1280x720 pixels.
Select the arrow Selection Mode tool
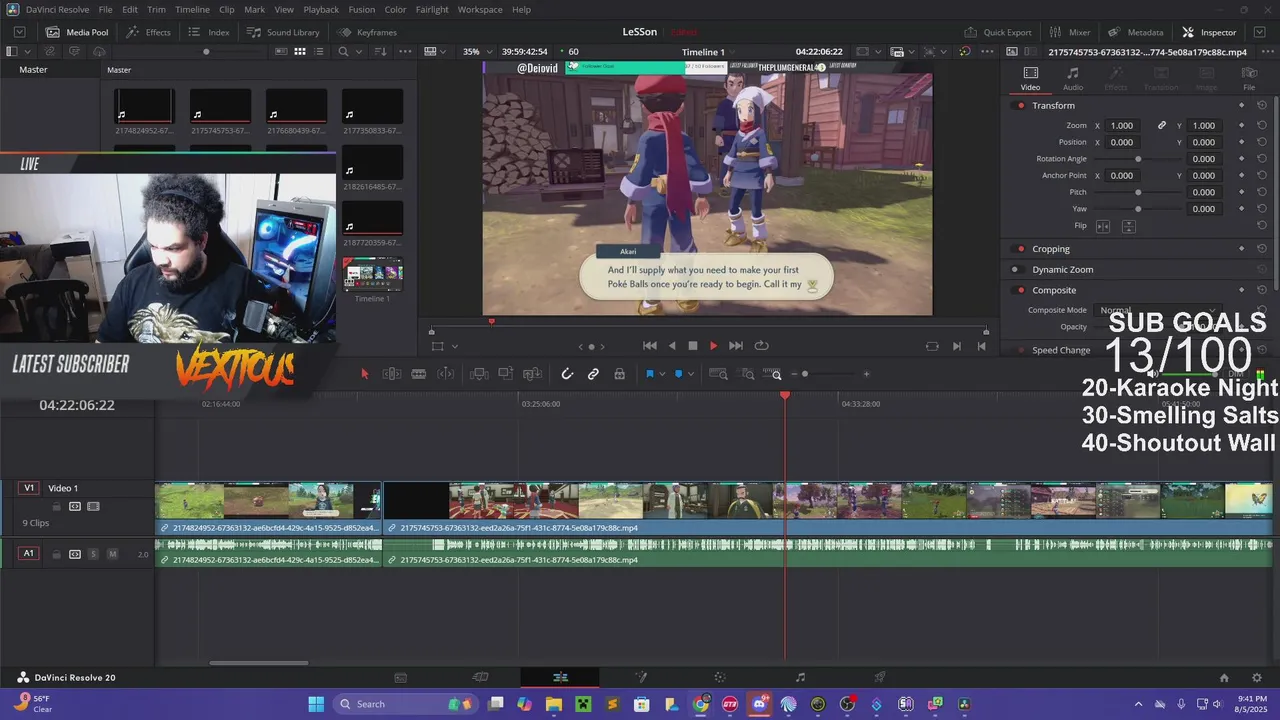pos(364,374)
